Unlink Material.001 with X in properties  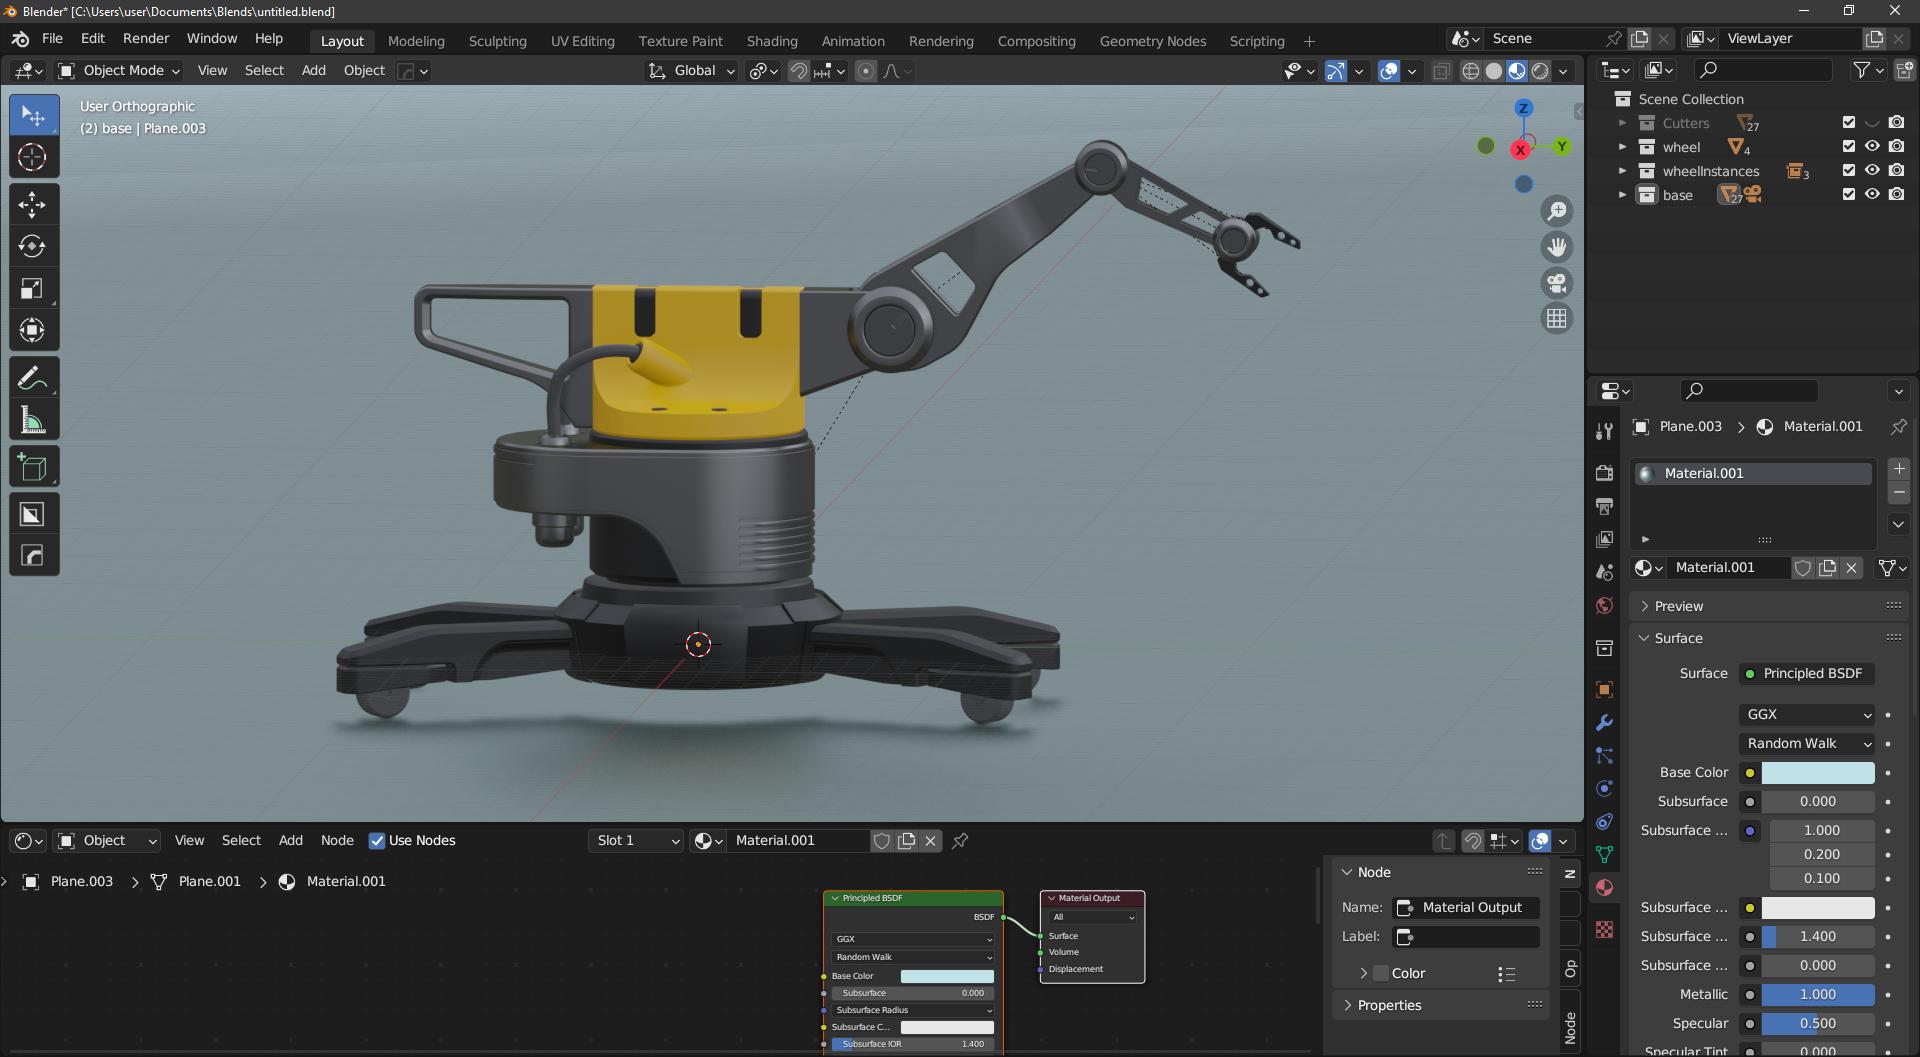tap(1851, 568)
